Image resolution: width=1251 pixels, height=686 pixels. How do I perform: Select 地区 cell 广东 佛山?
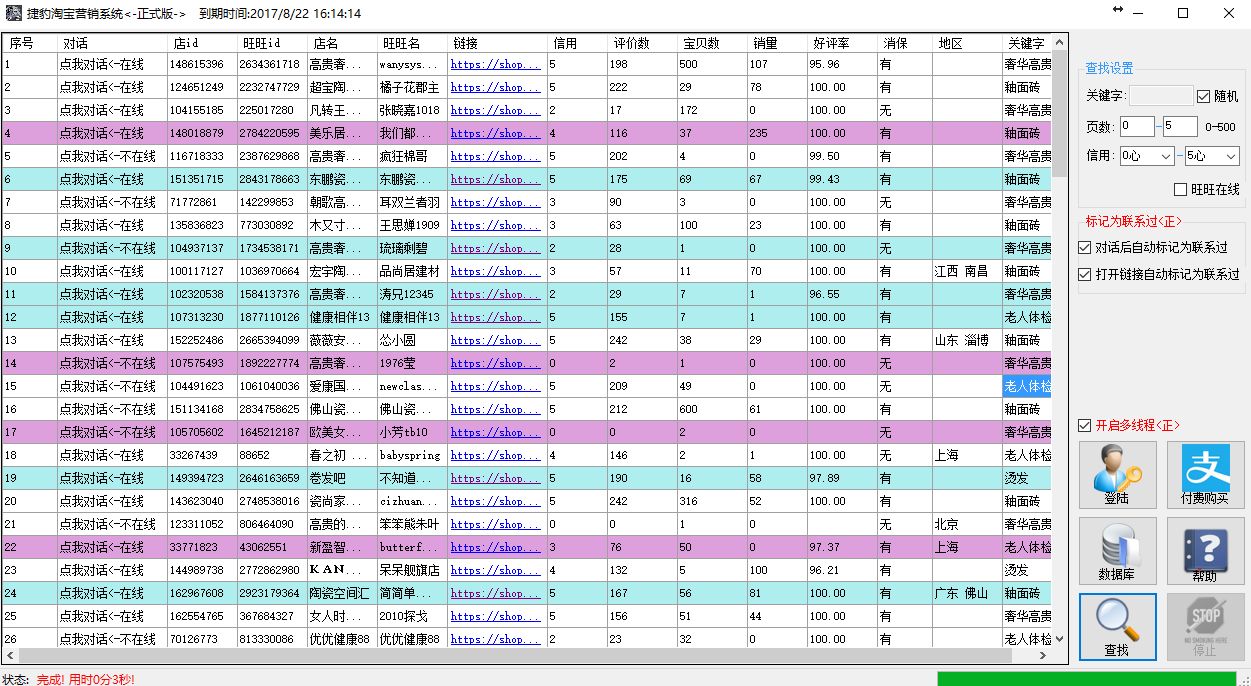pos(967,593)
